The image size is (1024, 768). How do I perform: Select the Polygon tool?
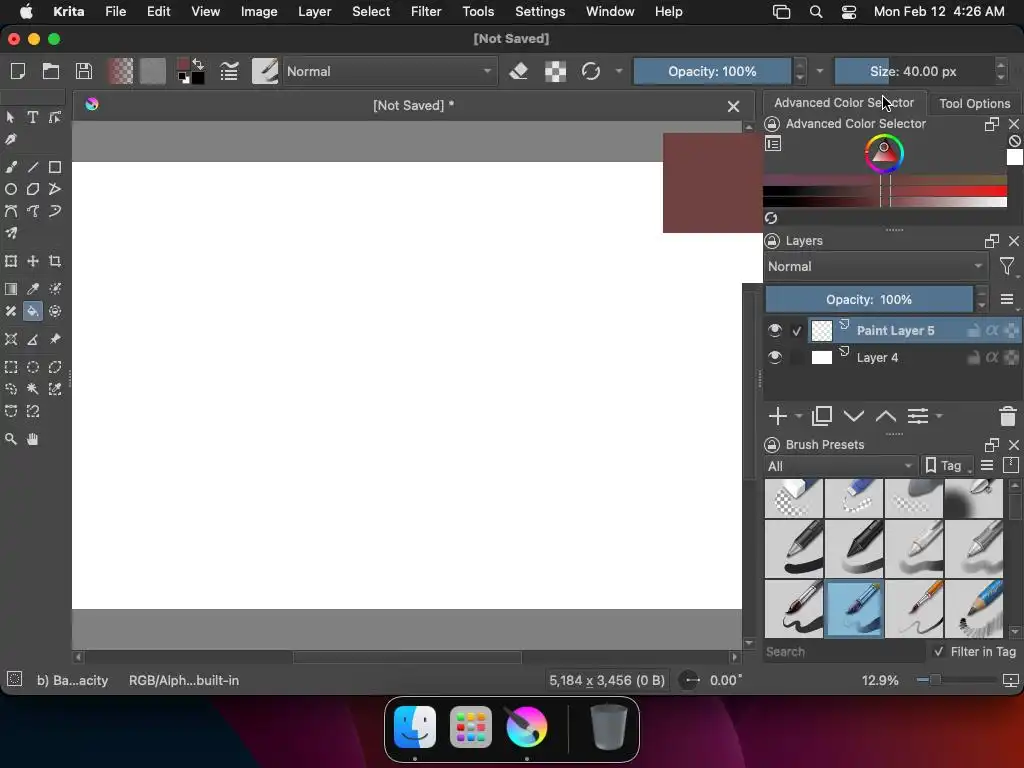tap(33, 189)
